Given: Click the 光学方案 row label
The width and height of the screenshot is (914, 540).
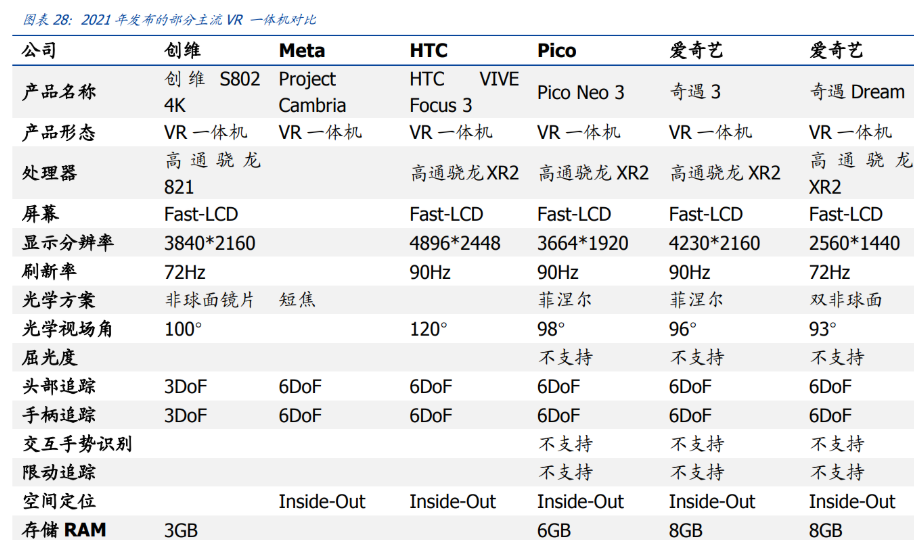Looking at the screenshot, I should 58,300.
